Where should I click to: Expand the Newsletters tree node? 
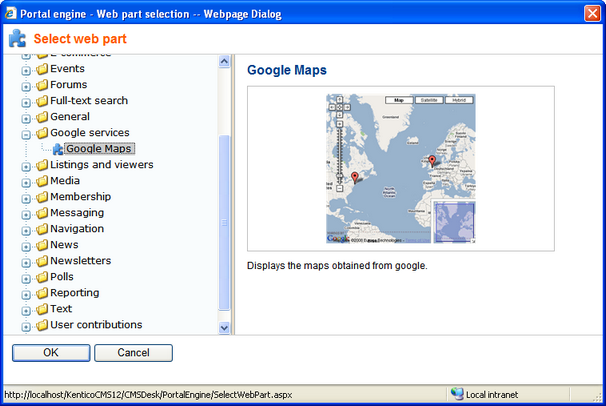pos(26,263)
